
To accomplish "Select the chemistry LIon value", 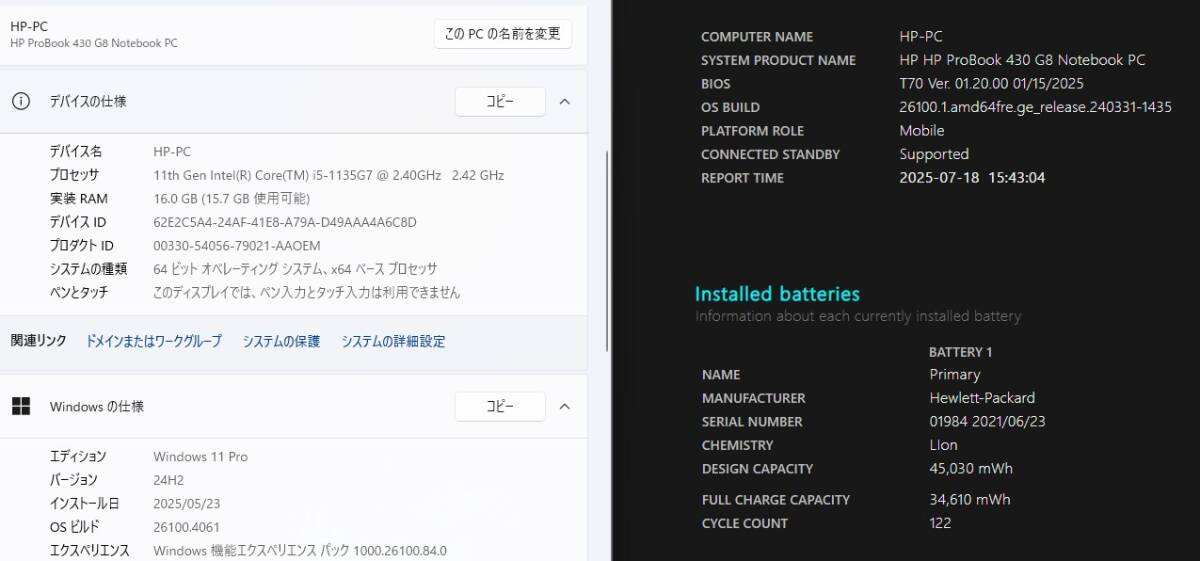I will tap(943, 445).
